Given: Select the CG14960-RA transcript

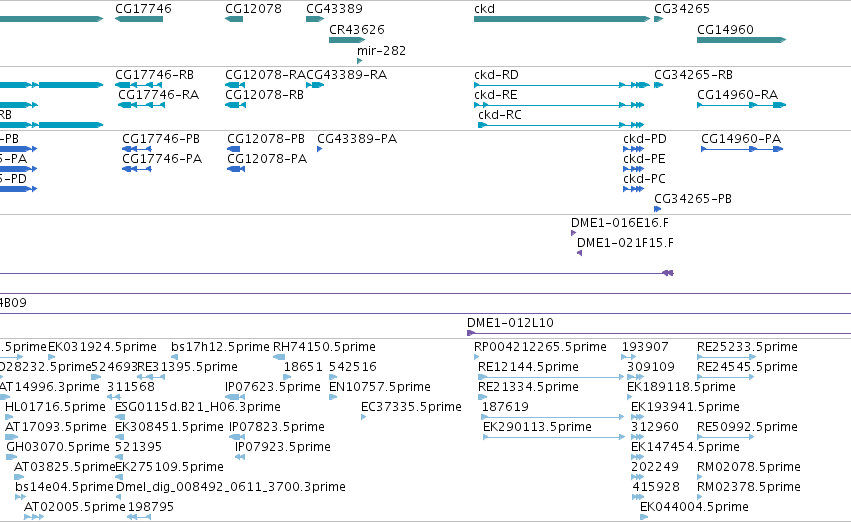Looking at the screenshot, I should (741, 105).
